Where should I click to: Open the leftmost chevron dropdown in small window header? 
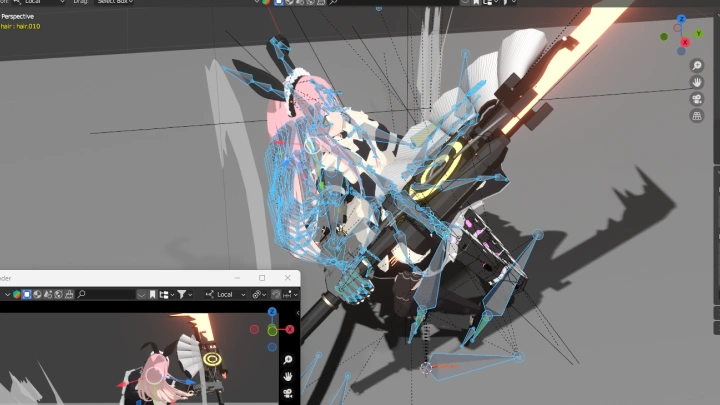coord(7,294)
